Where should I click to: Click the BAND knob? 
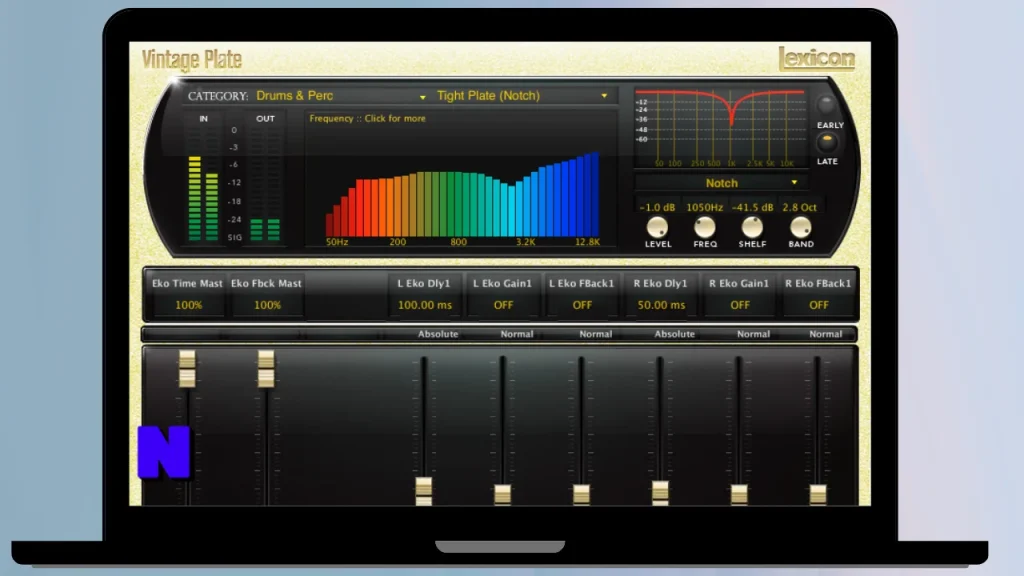(801, 227)
